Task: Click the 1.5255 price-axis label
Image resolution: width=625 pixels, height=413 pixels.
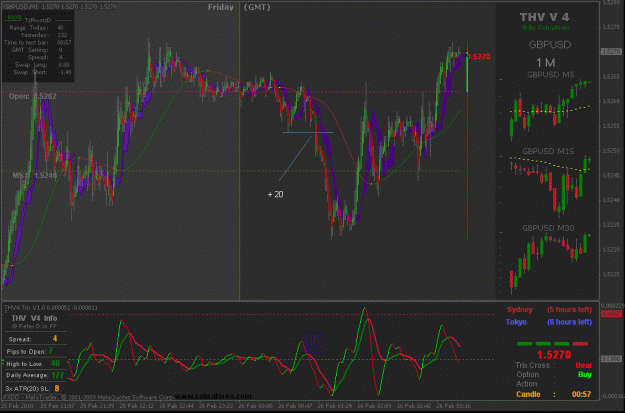Action: point(612,126)
